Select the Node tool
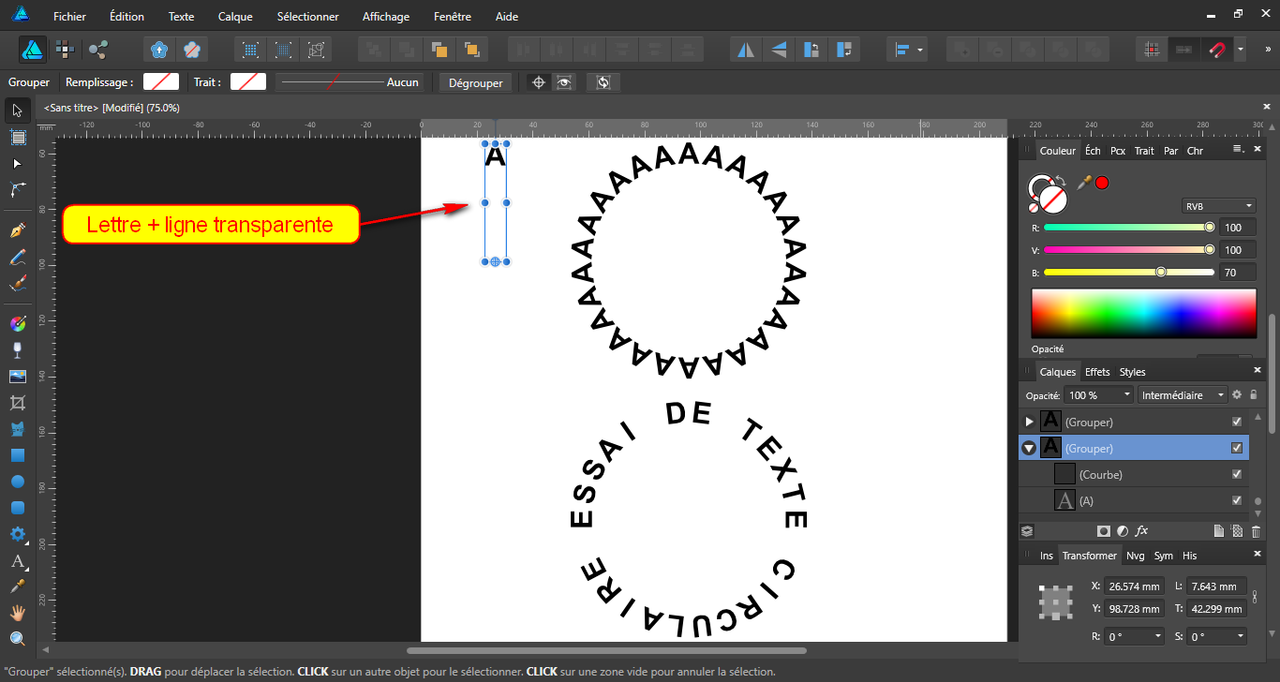This screenshot has width=1280, height=682. click(17, 163)
